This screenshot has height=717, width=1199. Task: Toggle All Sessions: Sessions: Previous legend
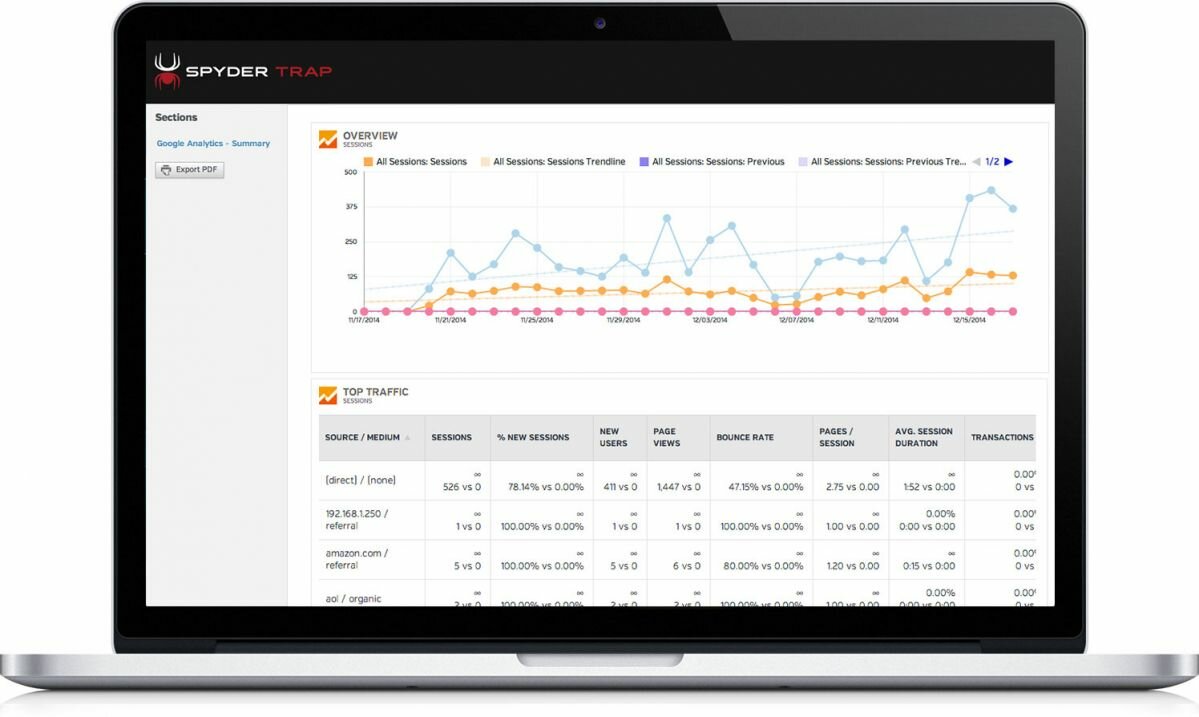(x=712, y=161)
